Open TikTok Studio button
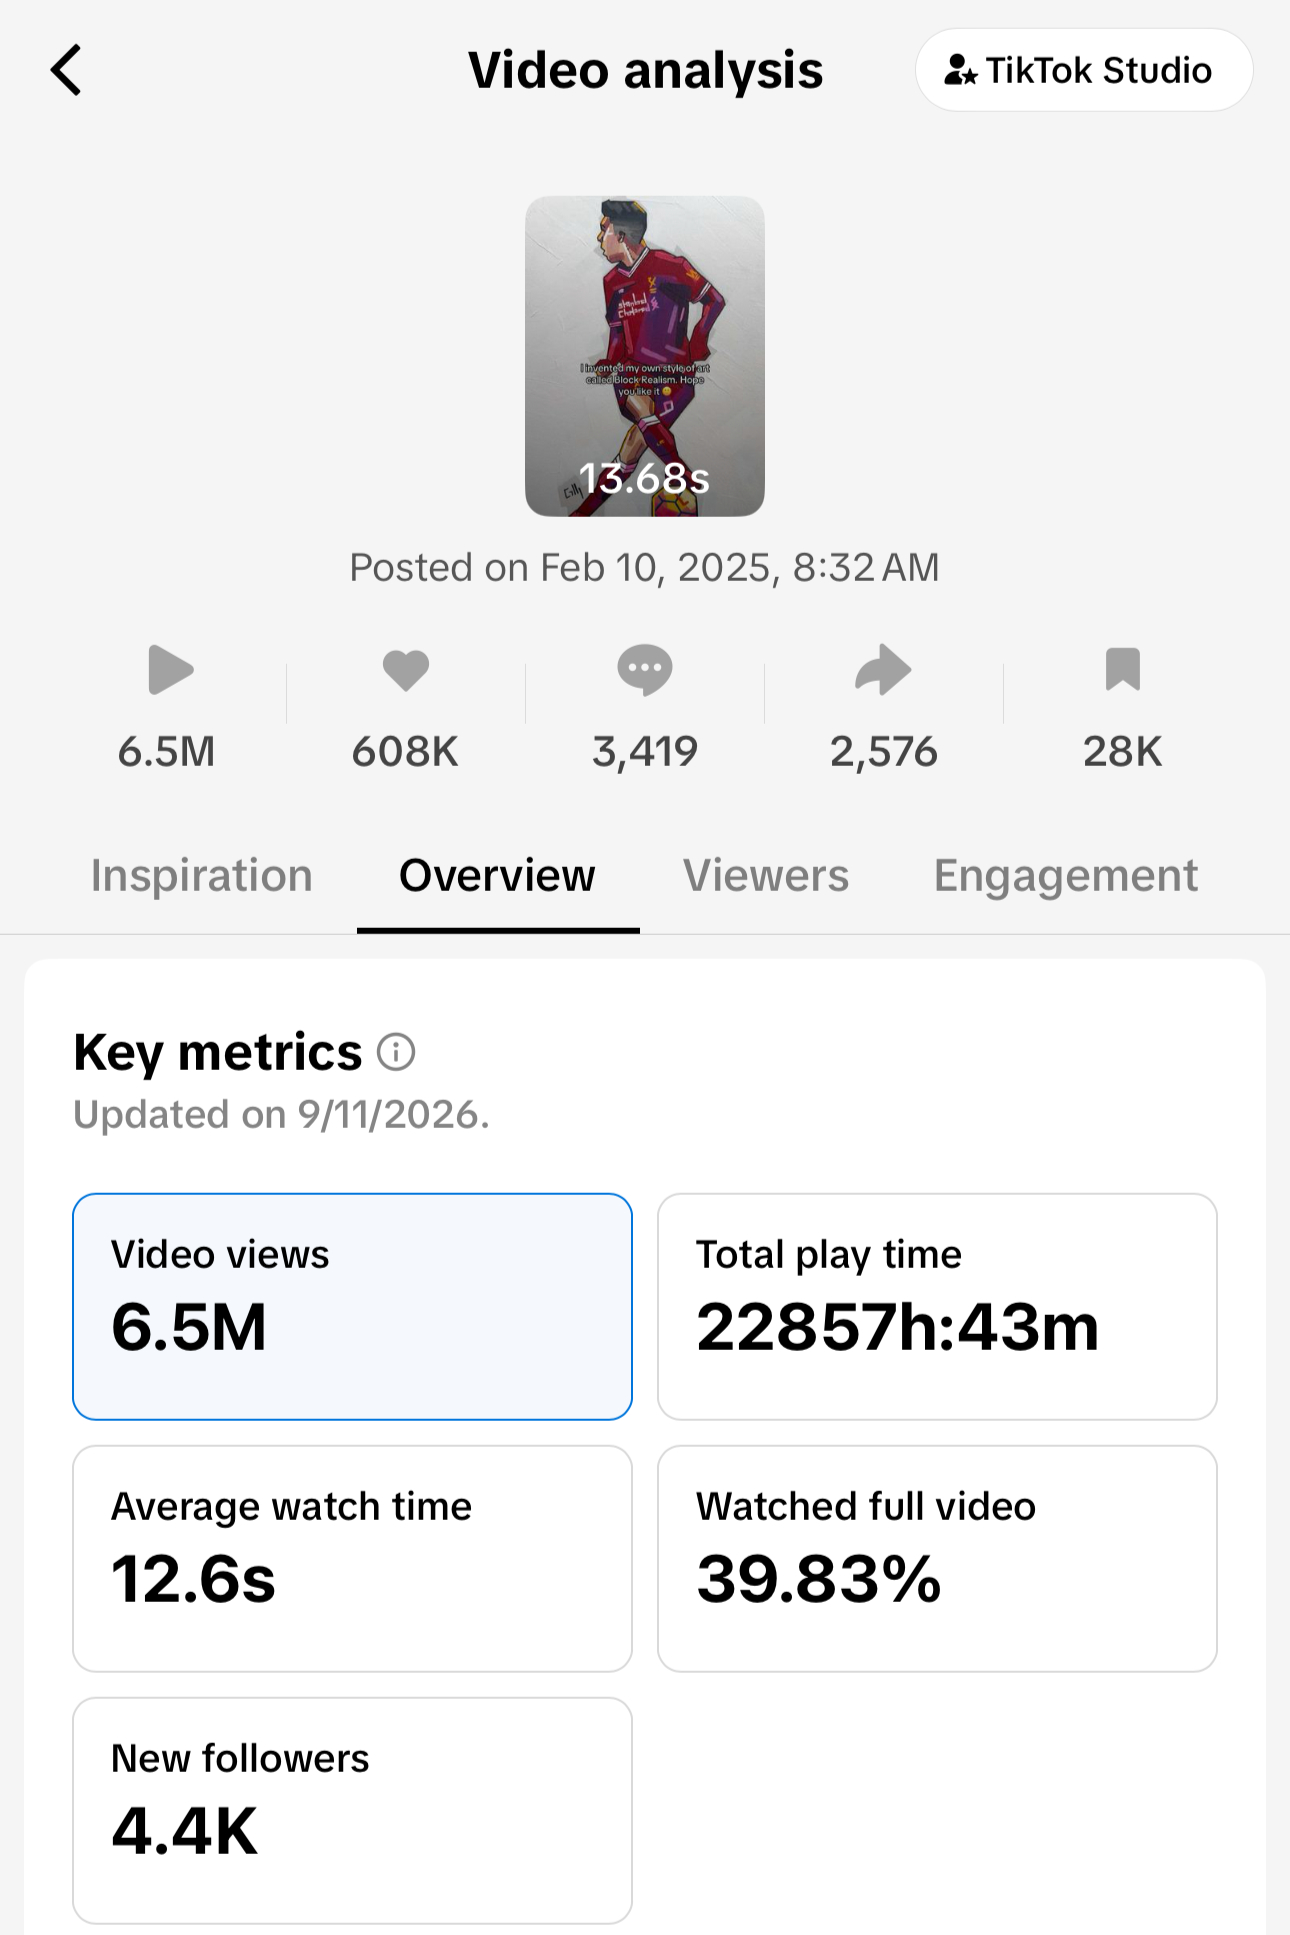Screen dimensions: 1290x1935 pos(1084,70)
